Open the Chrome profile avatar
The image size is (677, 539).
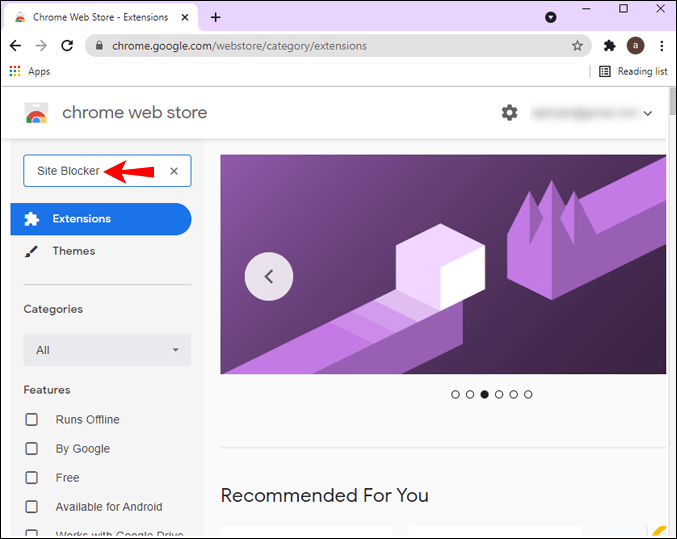[x=635, y=45]
